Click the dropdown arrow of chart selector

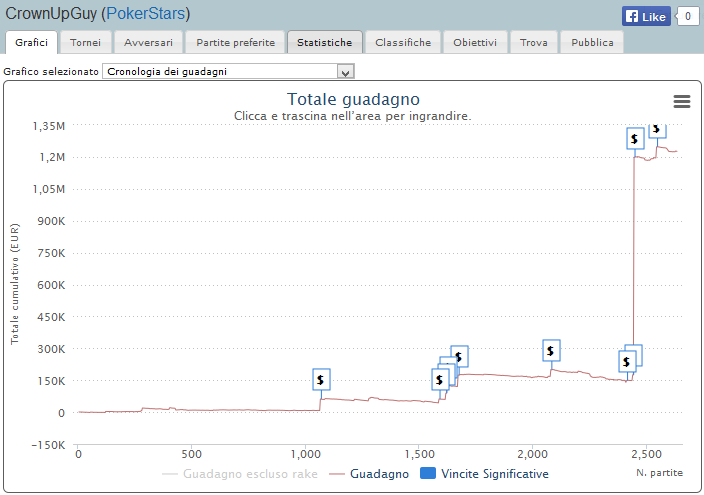(x=345, y=72)
